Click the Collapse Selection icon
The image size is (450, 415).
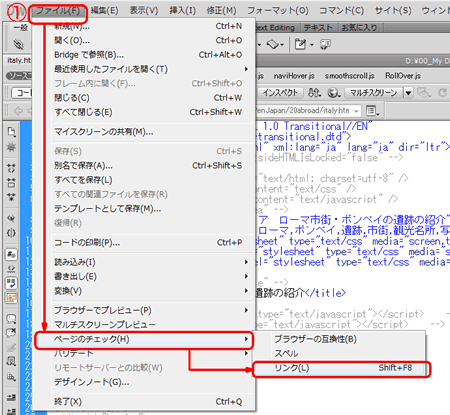(11, 182)
